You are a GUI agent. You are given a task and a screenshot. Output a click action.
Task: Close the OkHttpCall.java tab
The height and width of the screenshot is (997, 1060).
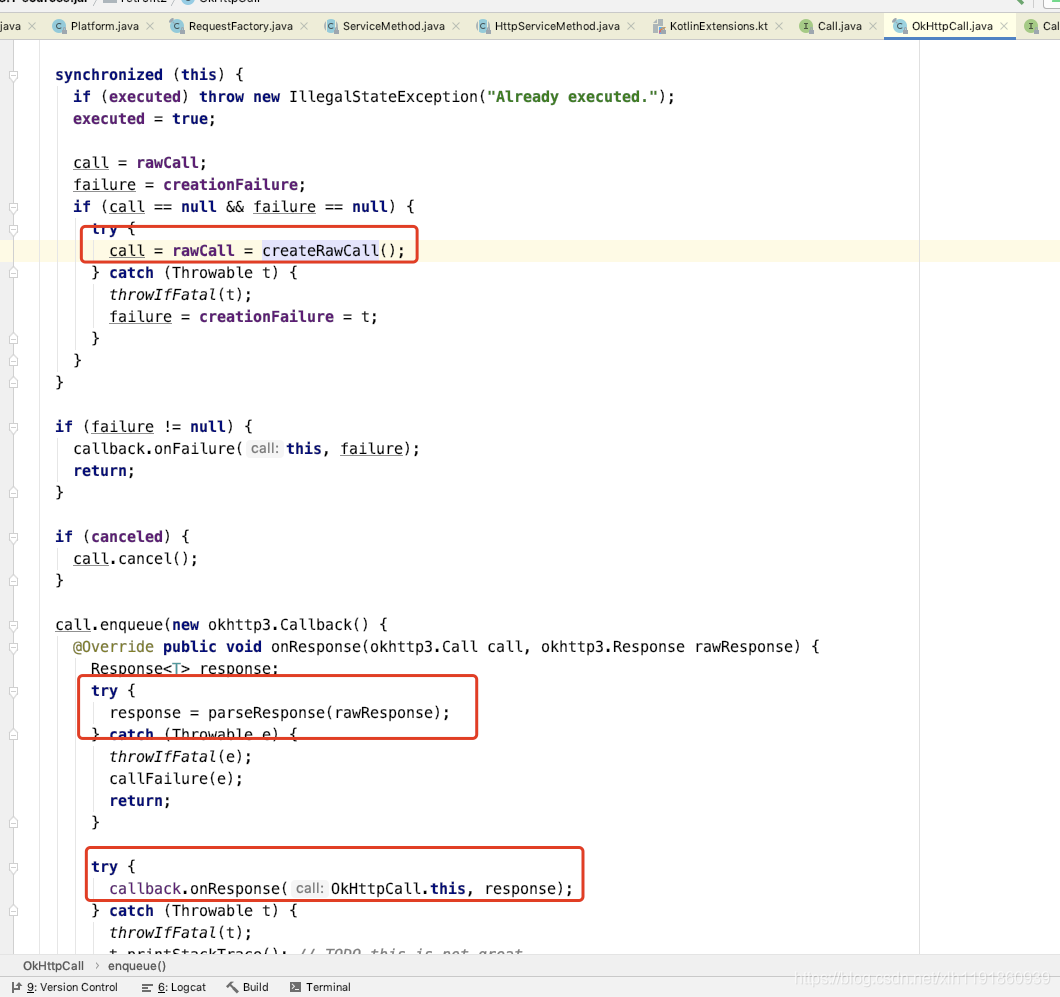pos(1004,26)
